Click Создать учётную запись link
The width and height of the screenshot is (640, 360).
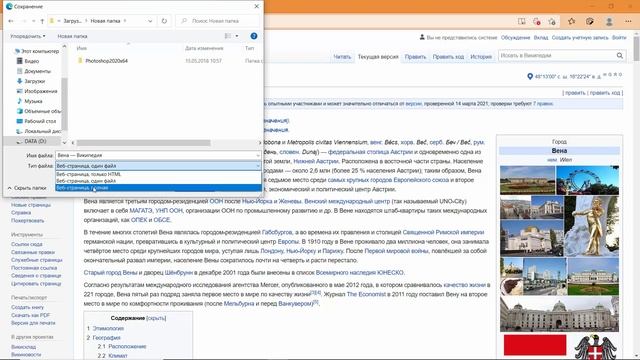click(x=580, y=37)
